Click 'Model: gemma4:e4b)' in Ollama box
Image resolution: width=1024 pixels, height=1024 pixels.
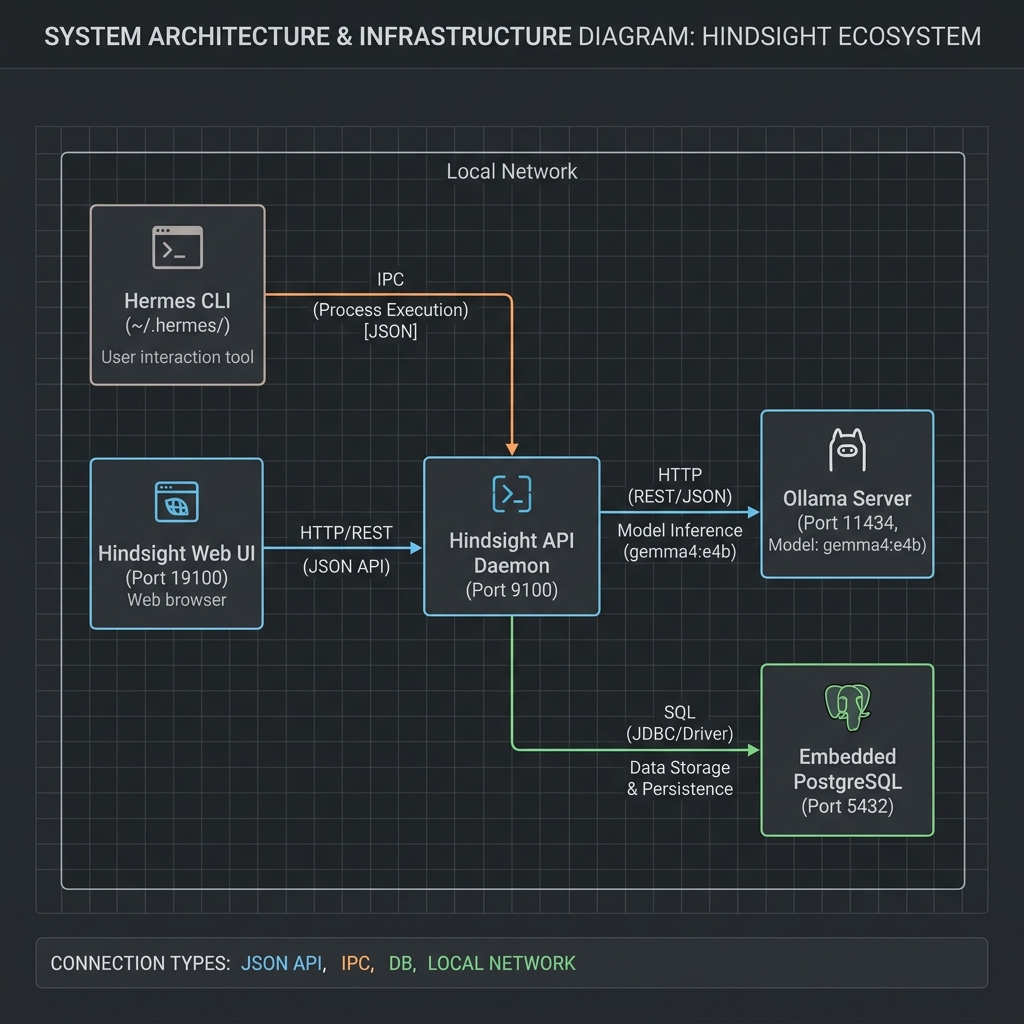(x=847, y=545)
